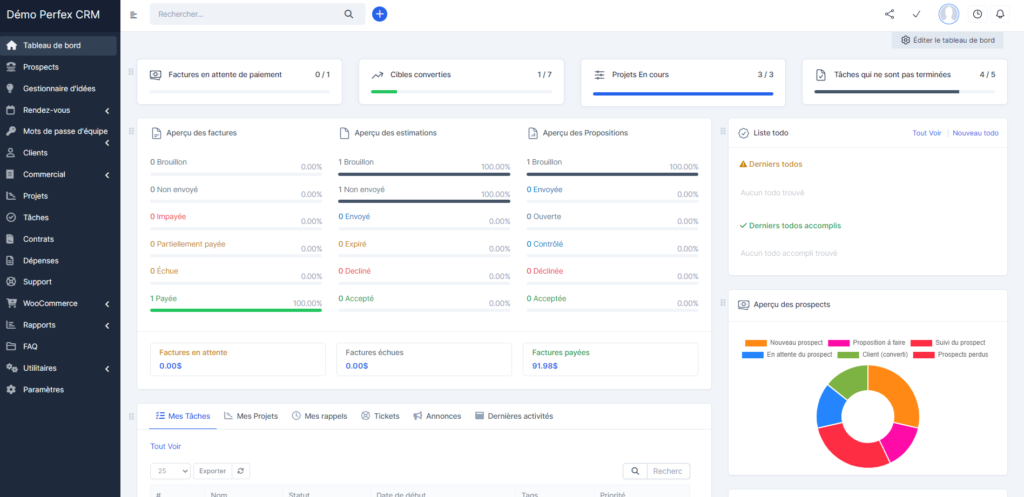
Task: Click the Aperçu des factures file icon
Action: point(156,133)
